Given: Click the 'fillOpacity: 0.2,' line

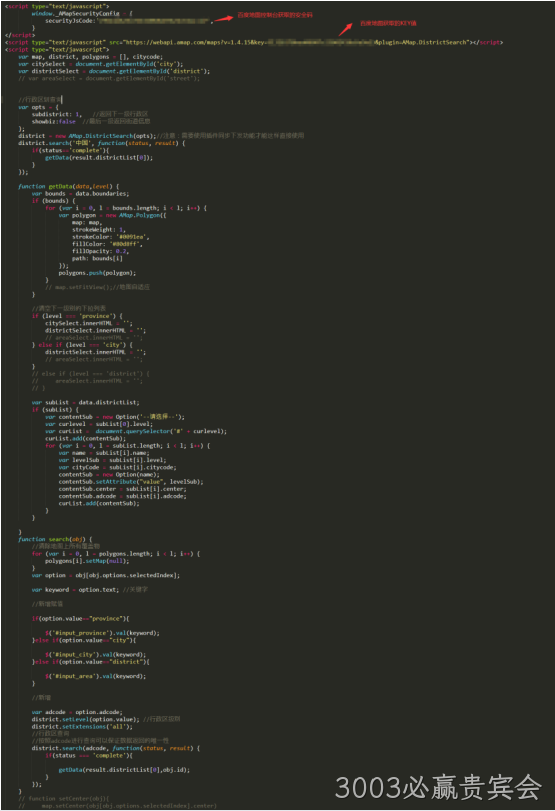Looking at the screenshot, I should tap(100, 251).
